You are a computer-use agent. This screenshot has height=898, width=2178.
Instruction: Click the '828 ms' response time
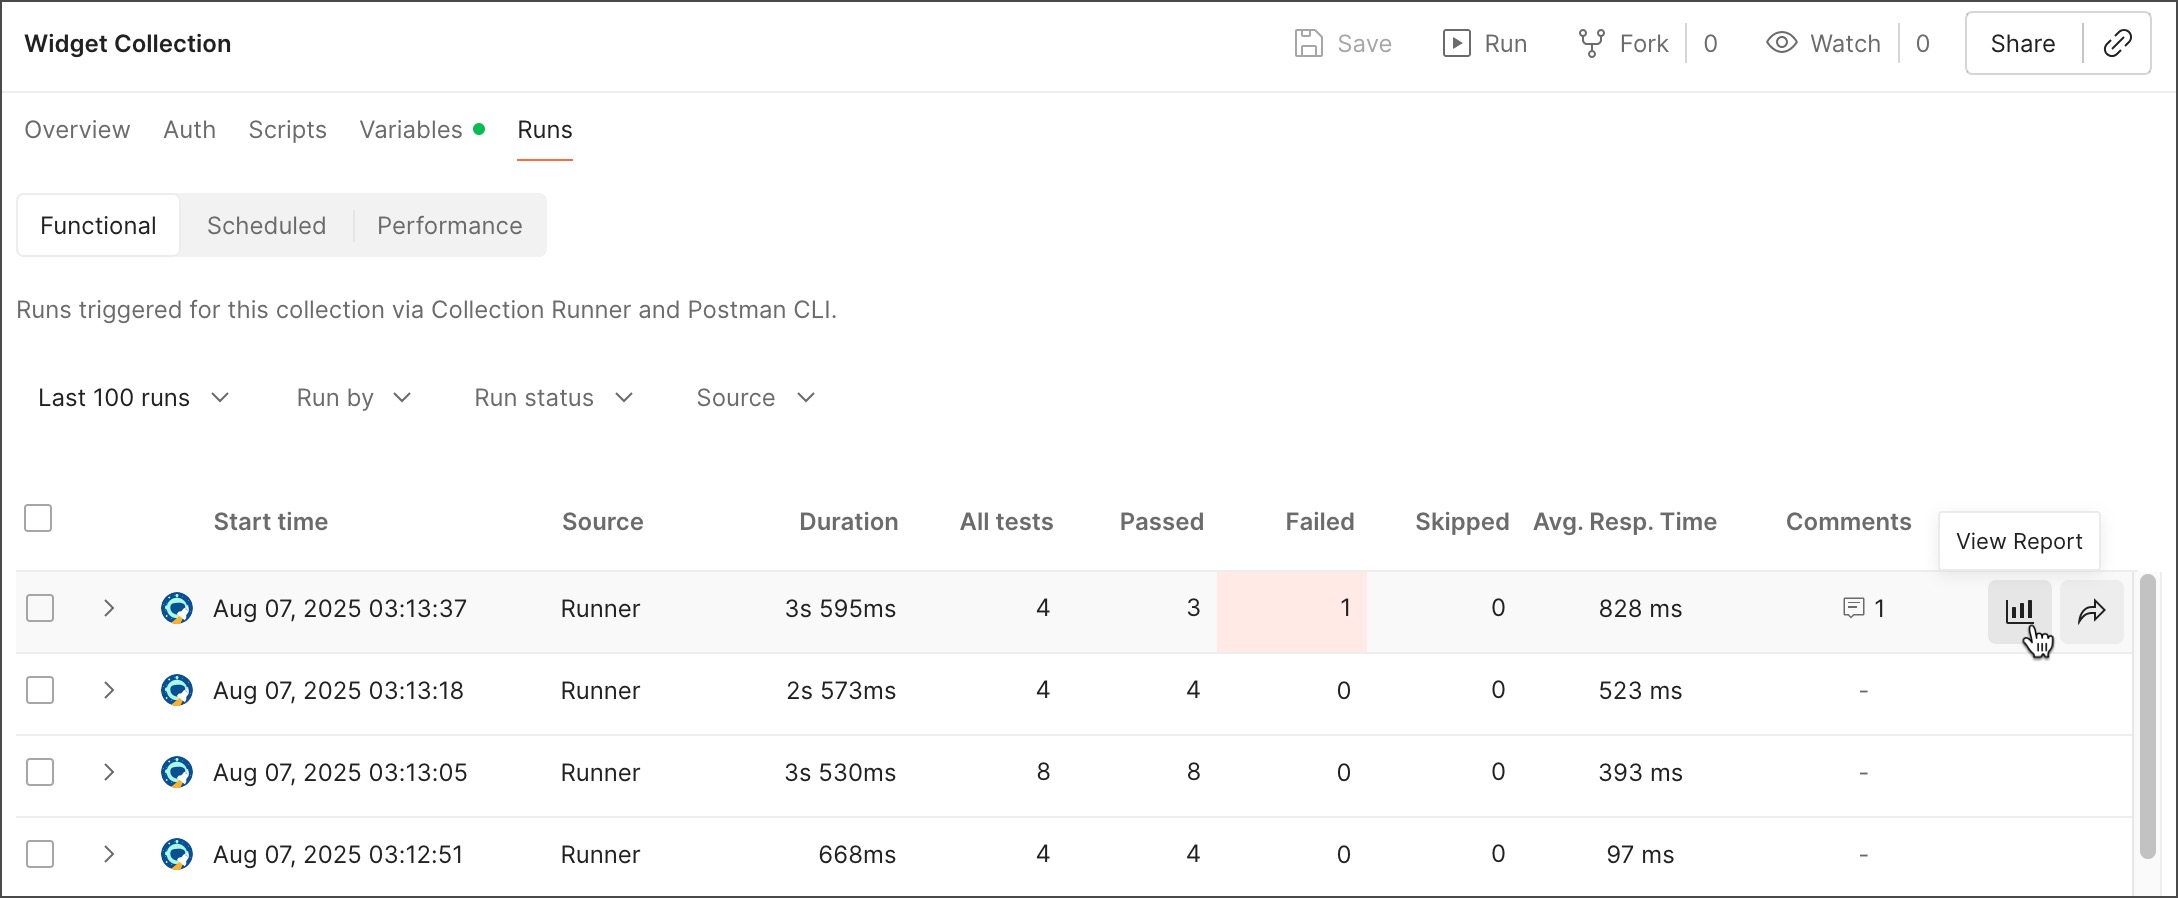[1640, 608]
